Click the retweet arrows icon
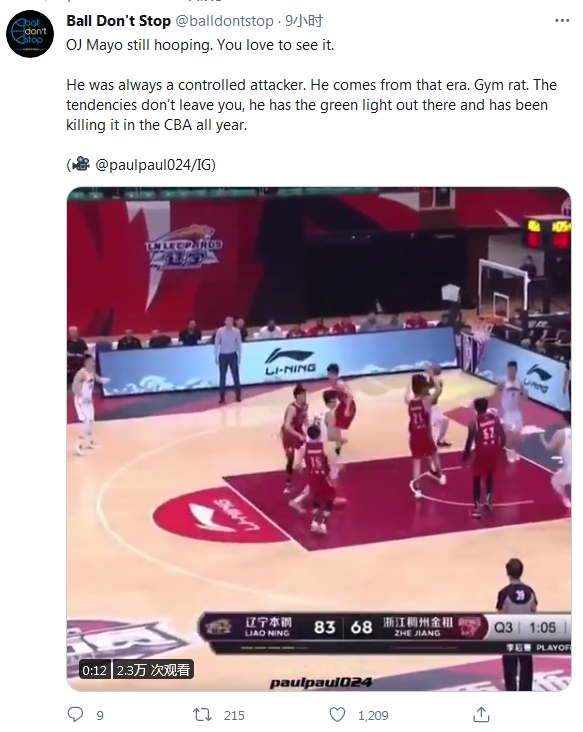583x732 pixels. click(203, 715)
